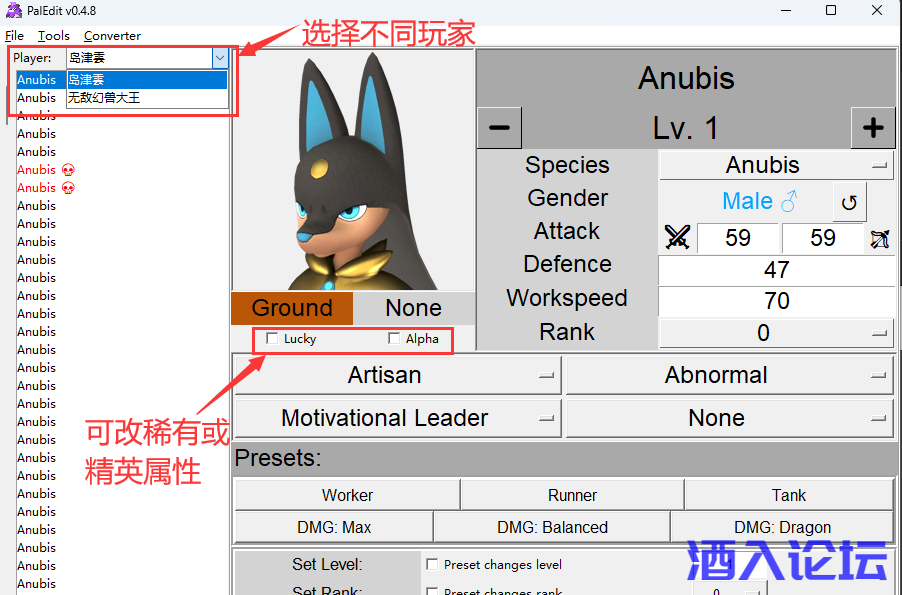This screenshot has width=902, height=595.
Task: Apply the Runner preset
Action: click(x=572, y=495)
